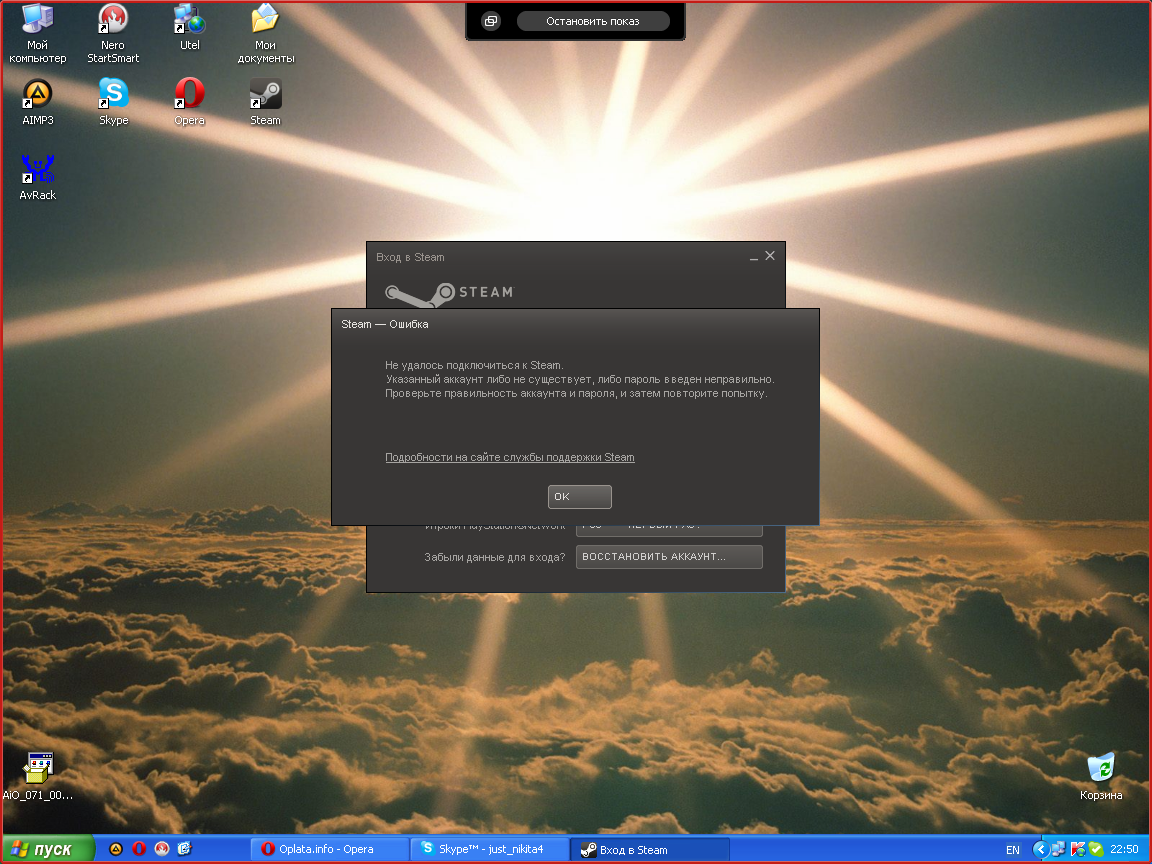Click the Kaspersky tray icon
The height and width of the screenshot is (864, 1152).
coord(1078,850)
